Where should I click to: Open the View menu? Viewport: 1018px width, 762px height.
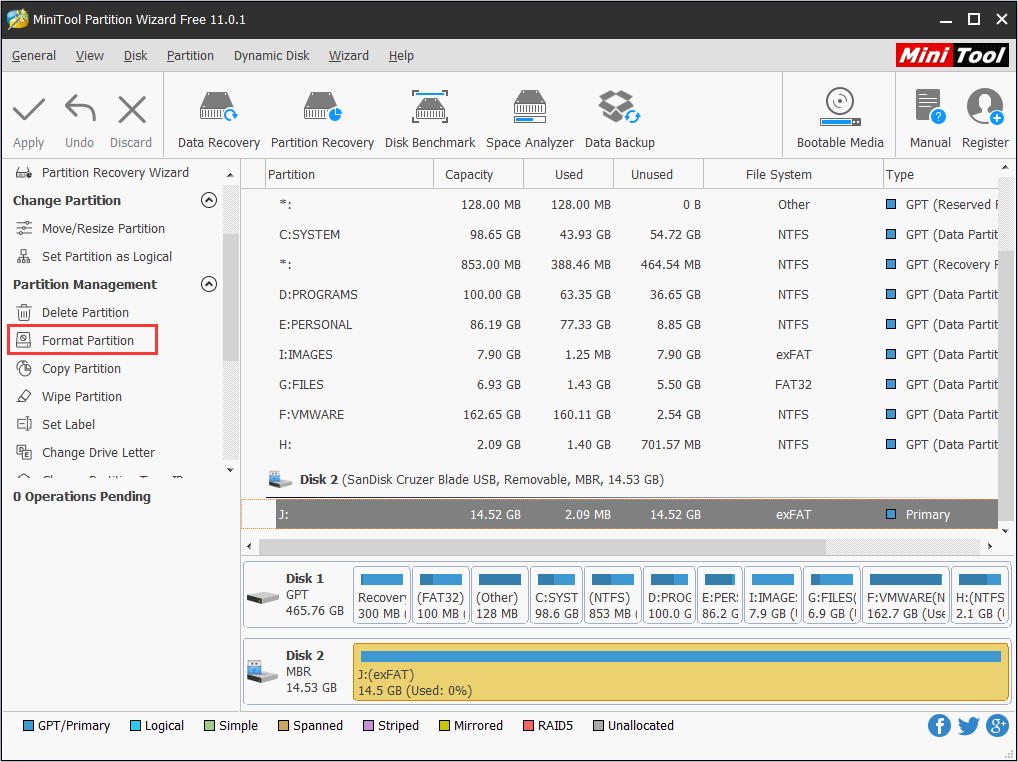(x=90, y=56)
